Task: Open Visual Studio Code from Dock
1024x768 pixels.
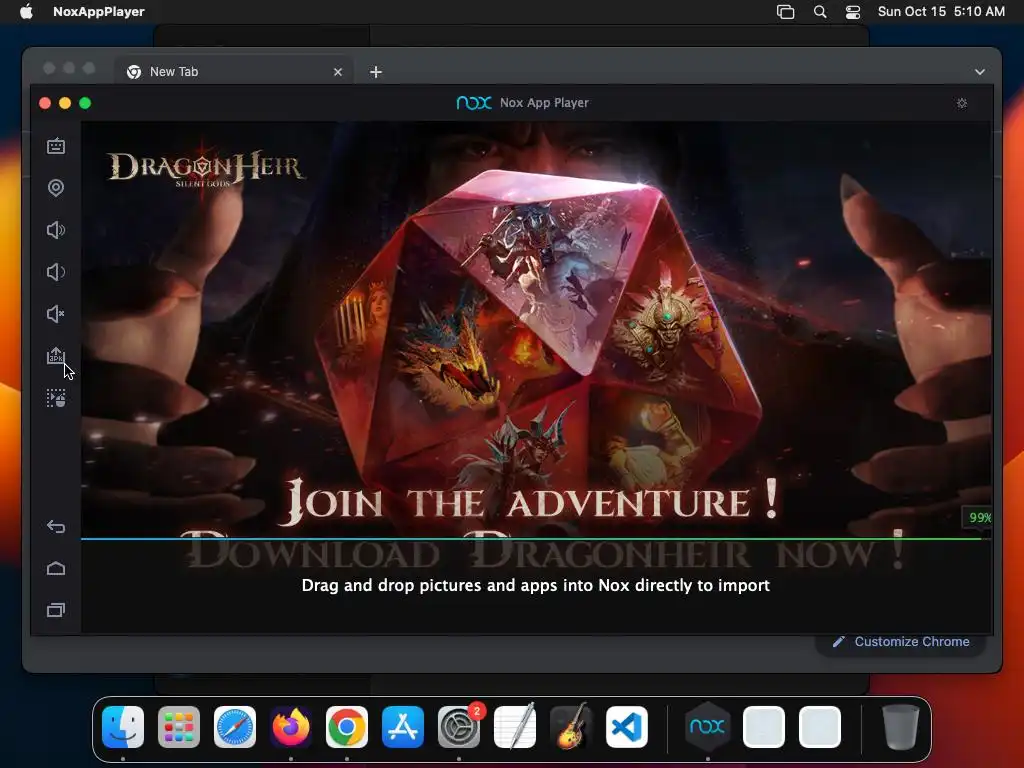Action: point(627,727)
